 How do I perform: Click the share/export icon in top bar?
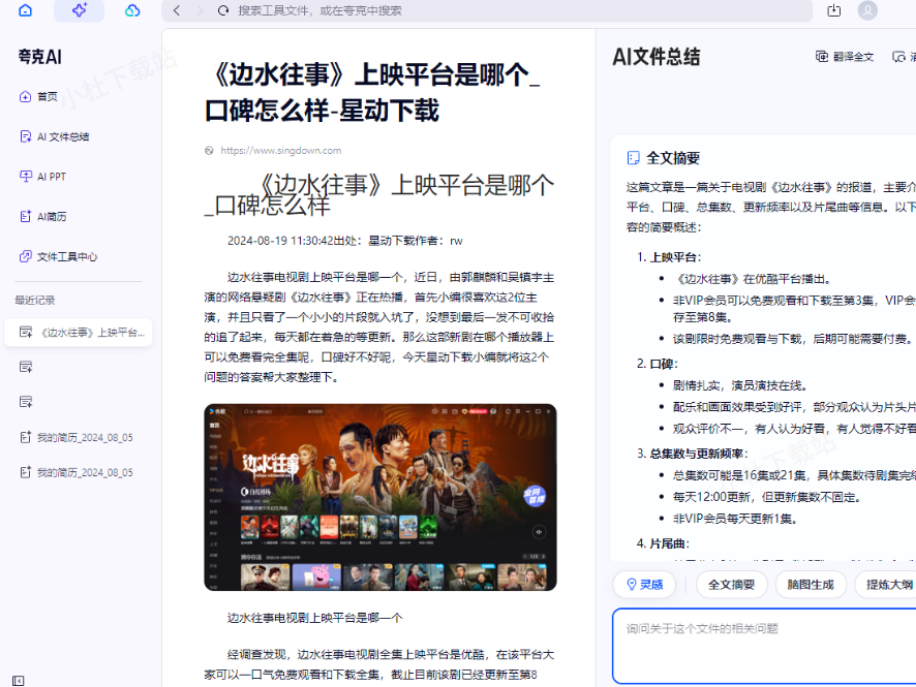coord(834,11)
